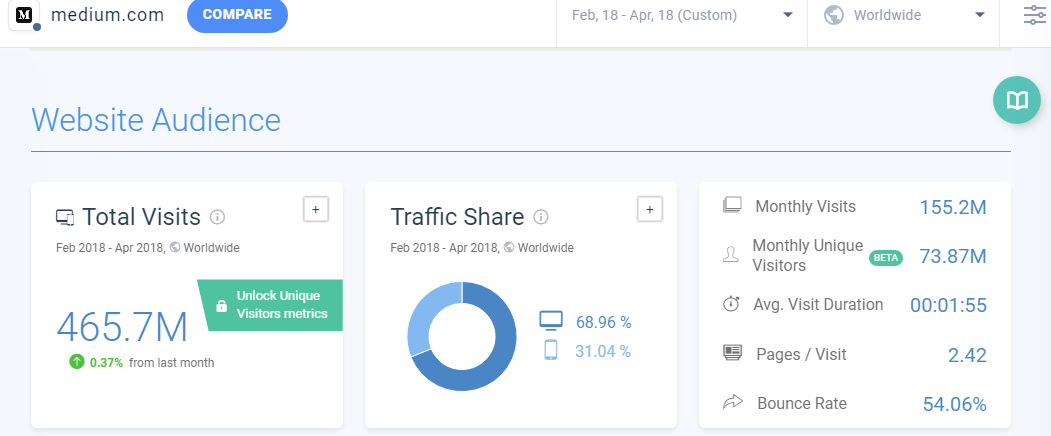1051x436 pixels.
Task: Click the globe icon next to Worldwide
Action: click(x=833, y=15)
